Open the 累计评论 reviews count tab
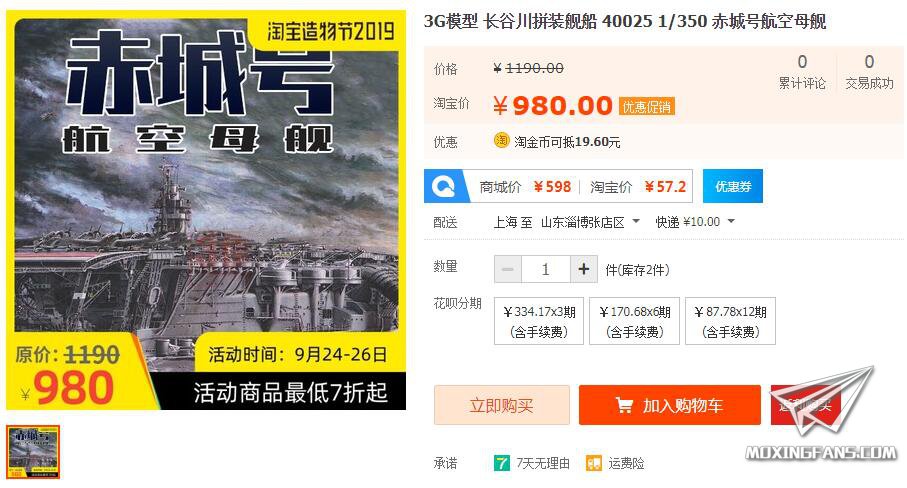Screen dimensions: 907x488 [x=802, y=72]
